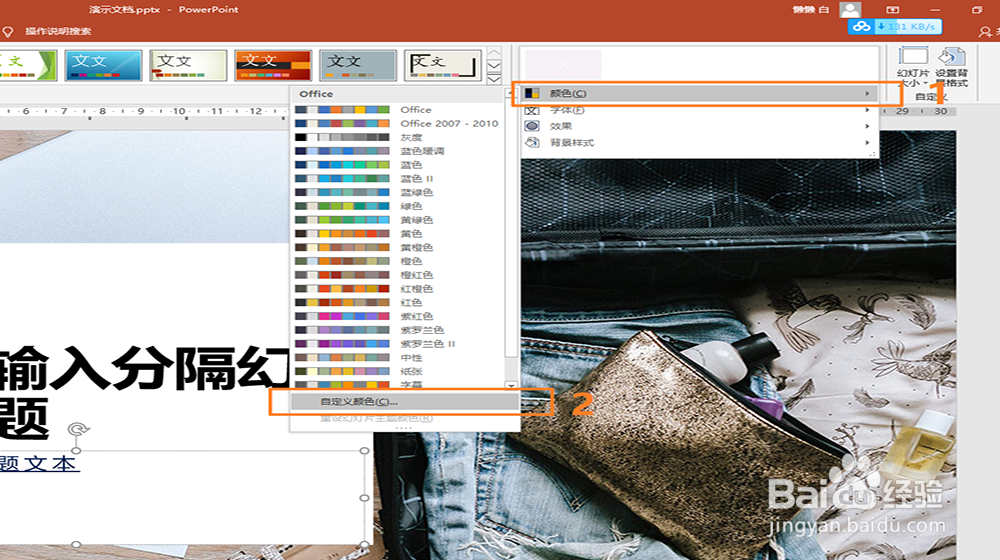The image size is (1000, 560).
Task: Click the Office header of color list
Action: pyautogui.click(x=316, y=94)
